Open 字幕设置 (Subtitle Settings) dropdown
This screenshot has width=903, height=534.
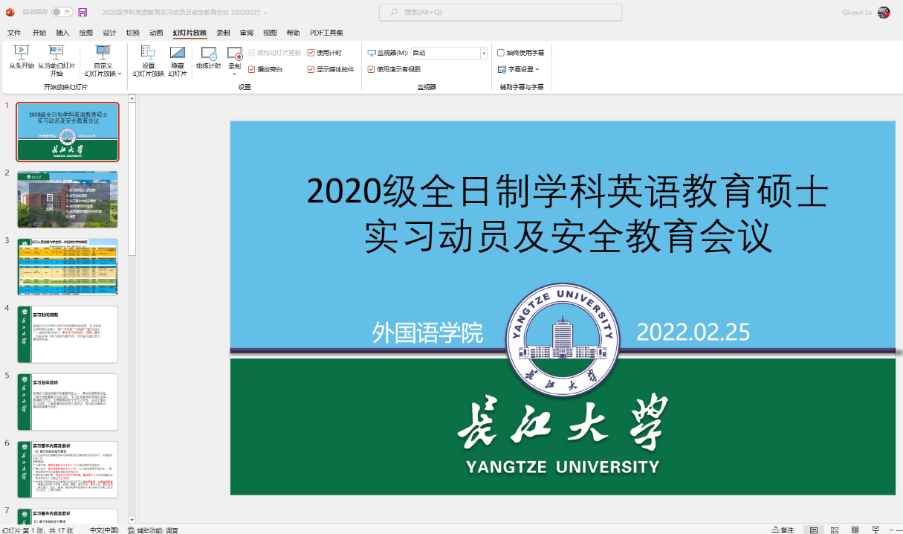tap(519, 69)
